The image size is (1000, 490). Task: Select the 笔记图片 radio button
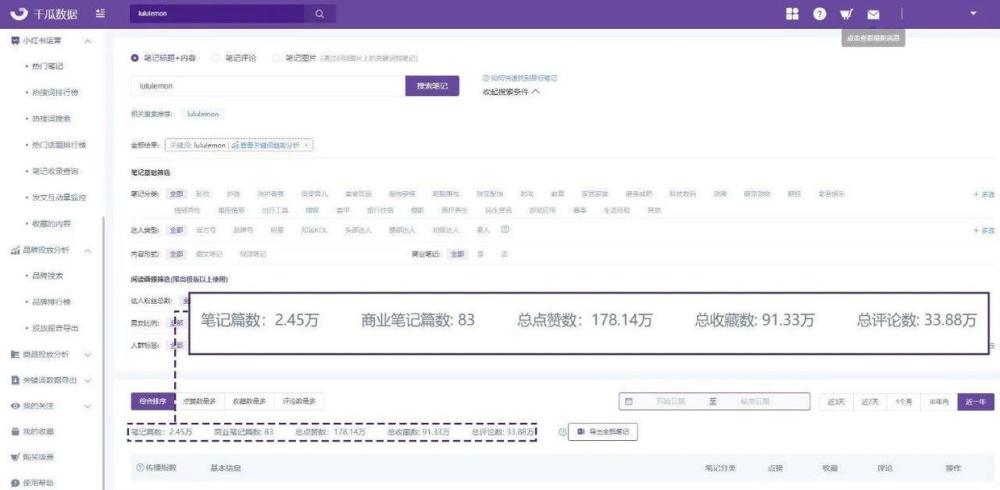[x=276, y=57]
